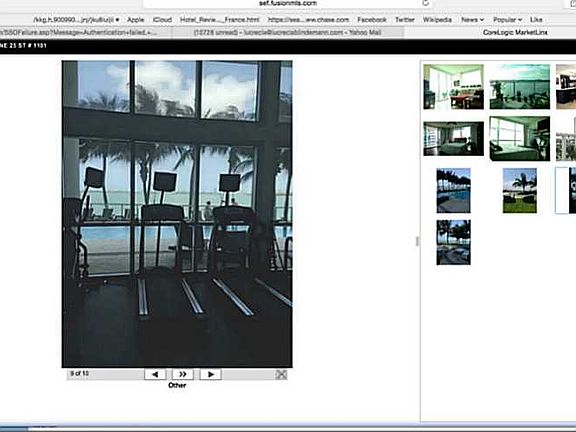Image resolution: width=576 pixels, height=432 pixels.
Task: Switch to the CoreLogic MarketLinx tab
Action: (x=515, y=33)
